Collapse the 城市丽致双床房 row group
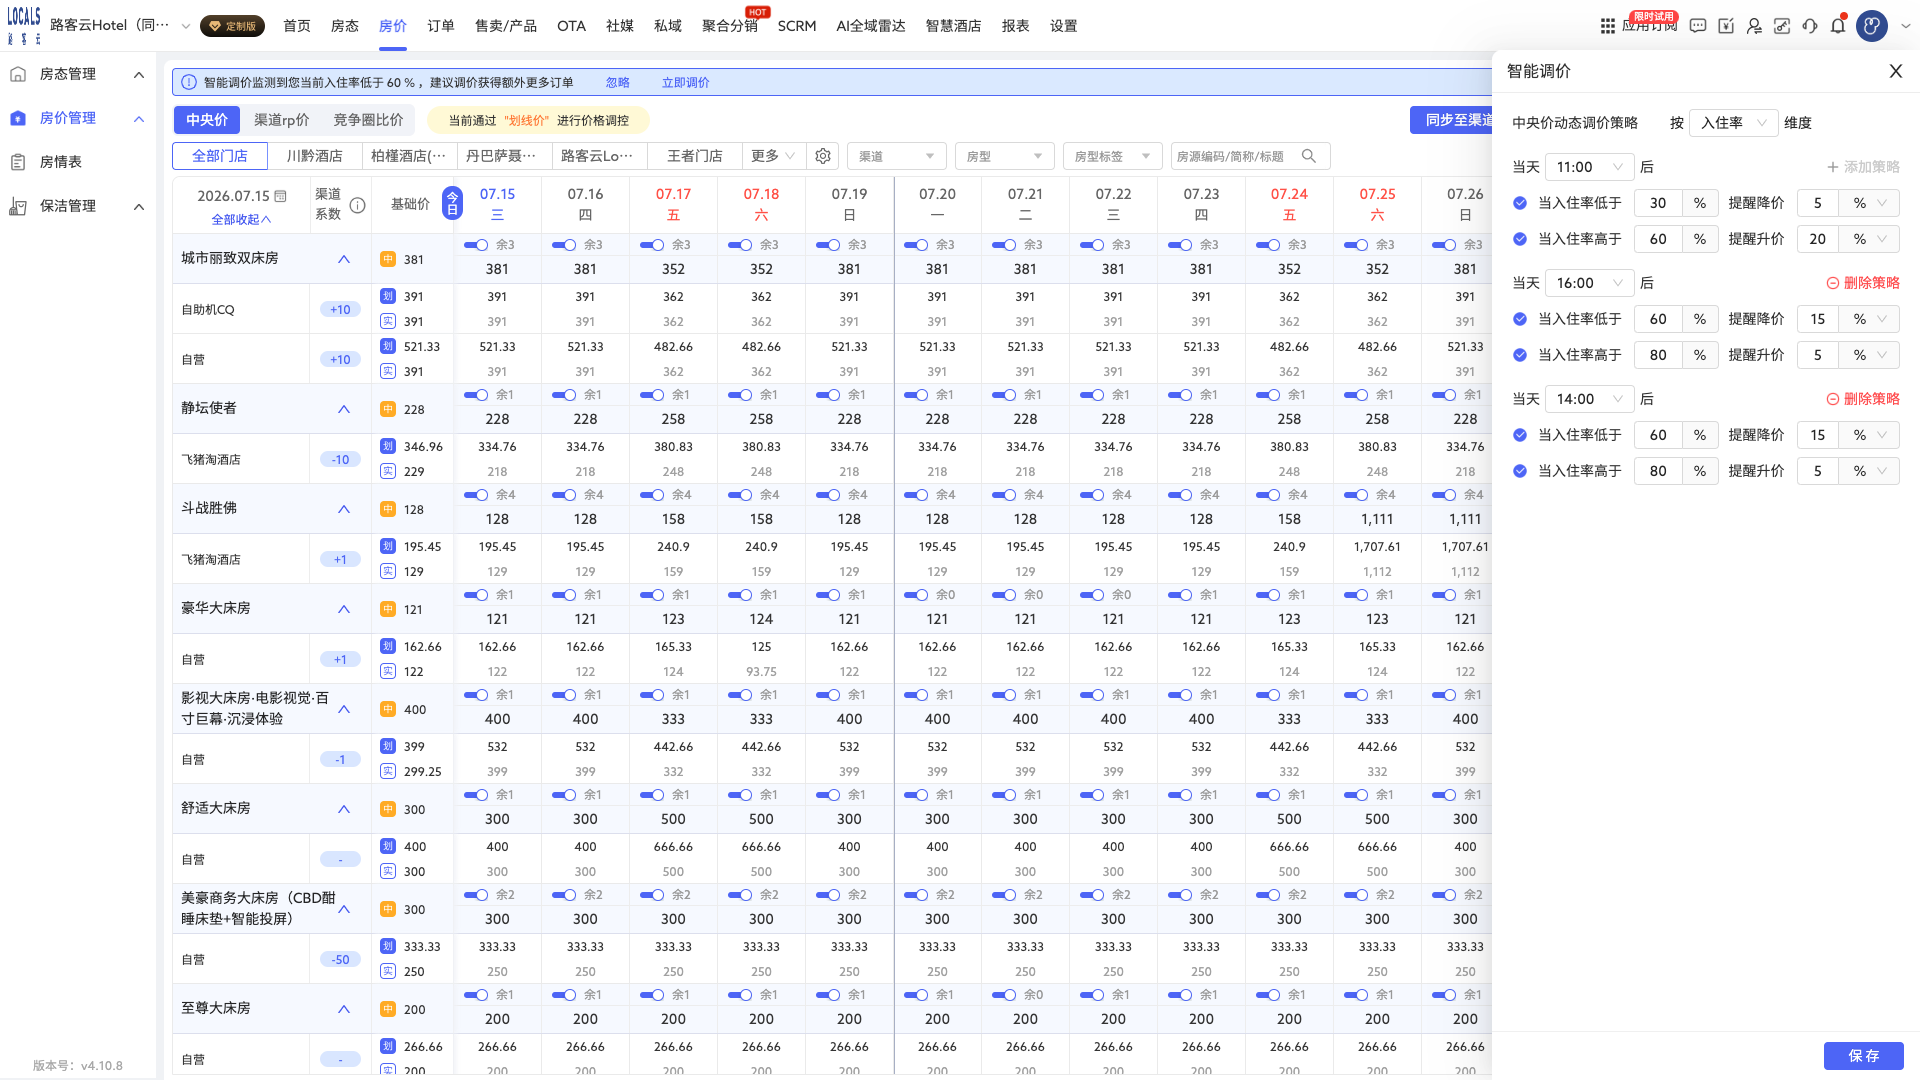1920x1080 pixels. (344, 259)
